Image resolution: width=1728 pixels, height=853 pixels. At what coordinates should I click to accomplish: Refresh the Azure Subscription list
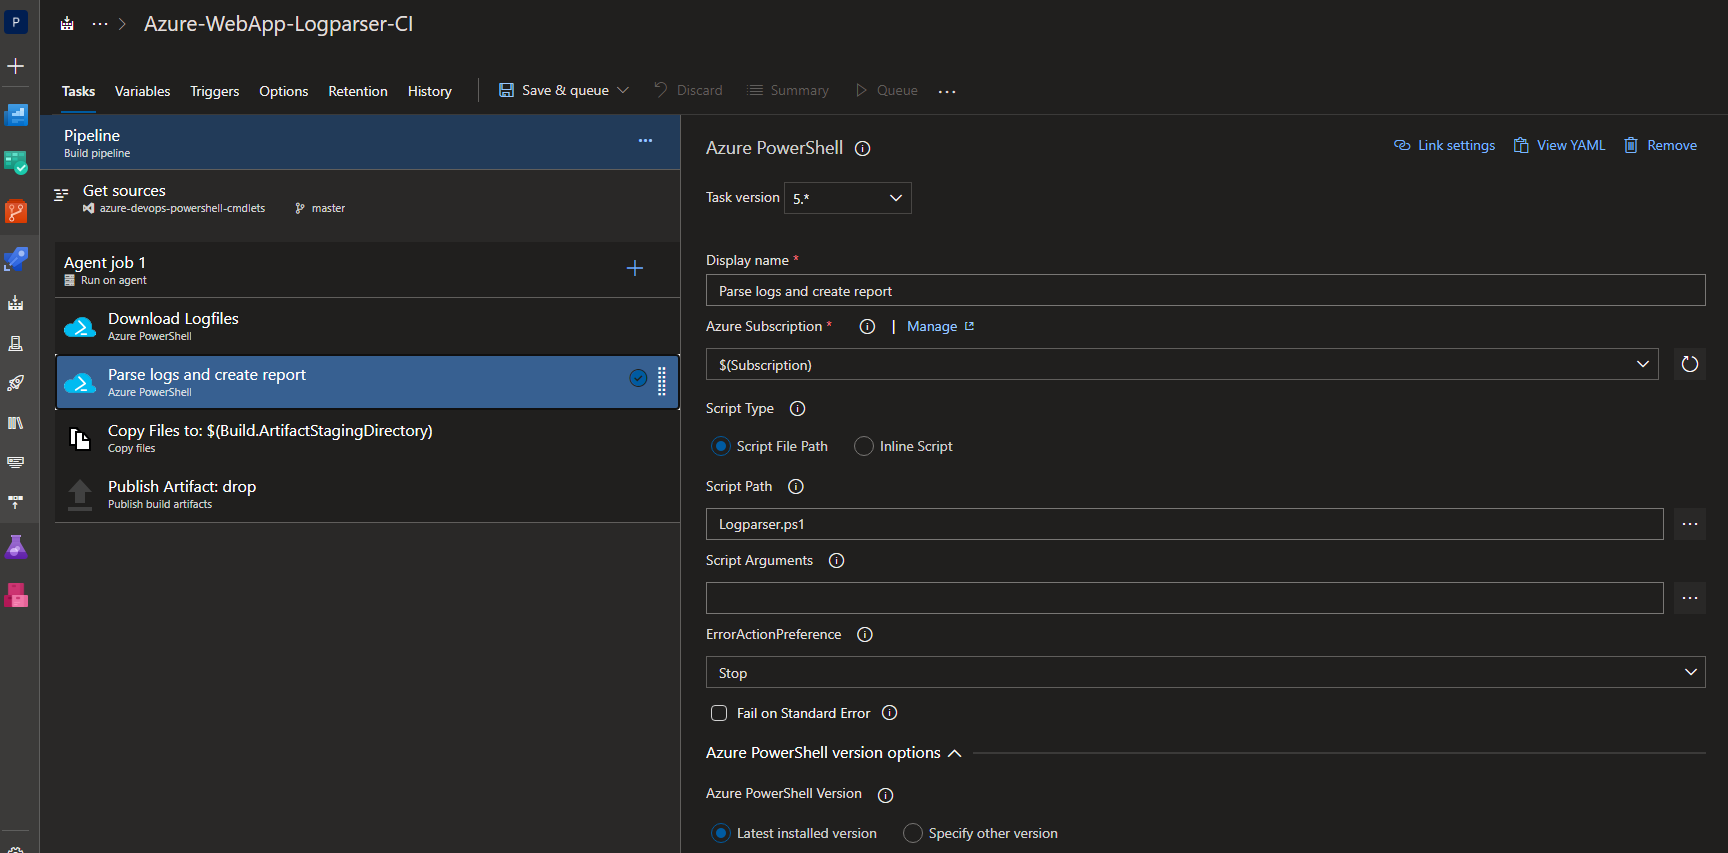click(1689, 364)
